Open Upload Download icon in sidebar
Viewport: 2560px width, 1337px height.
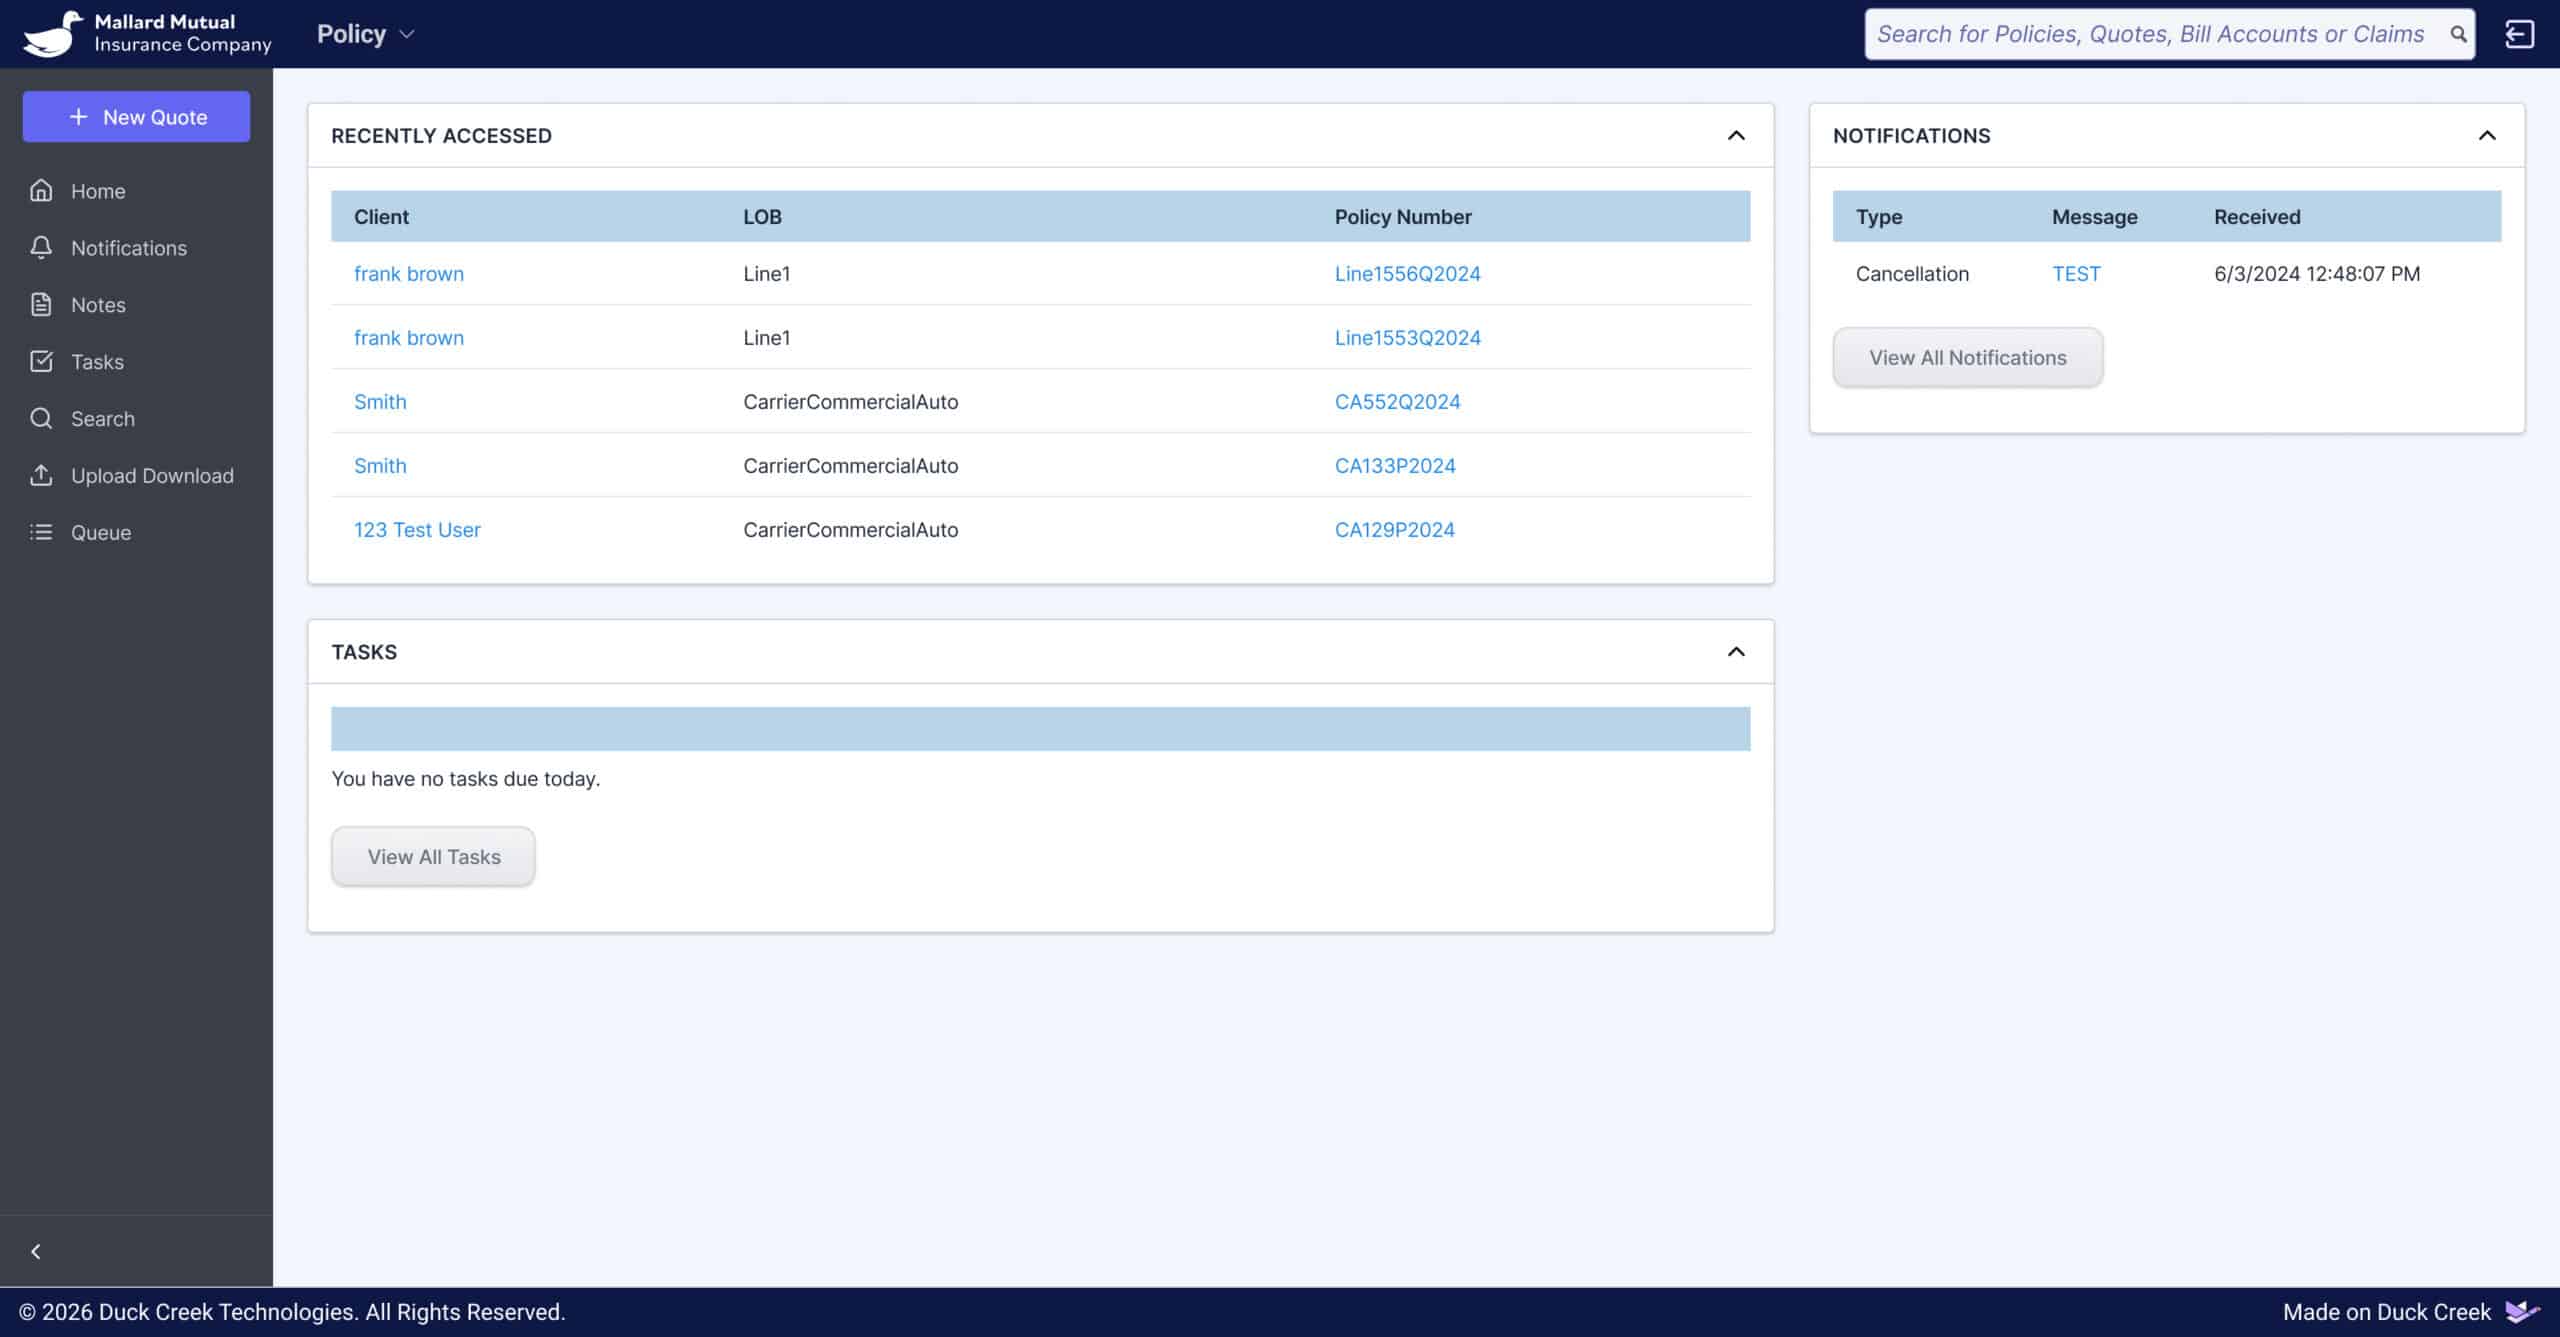point(41,475)
